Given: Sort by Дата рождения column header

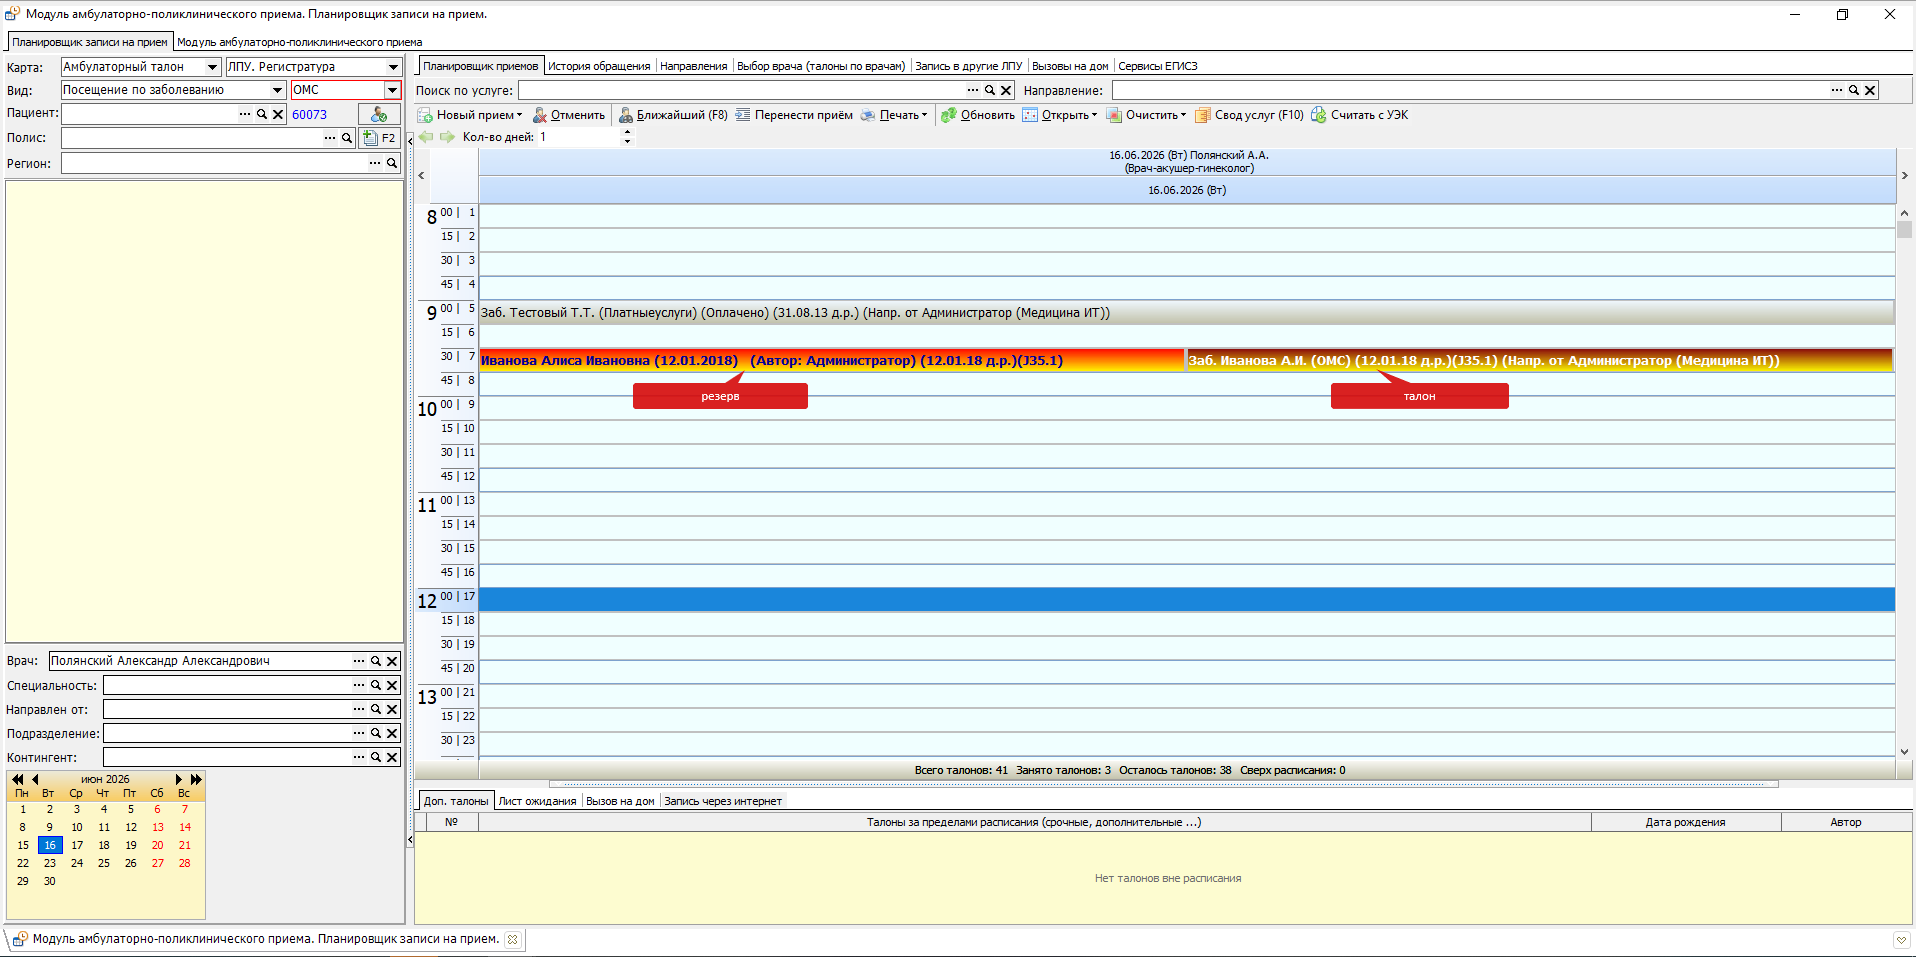Looking at the screenshot, I should click(x=1685, y=822).
